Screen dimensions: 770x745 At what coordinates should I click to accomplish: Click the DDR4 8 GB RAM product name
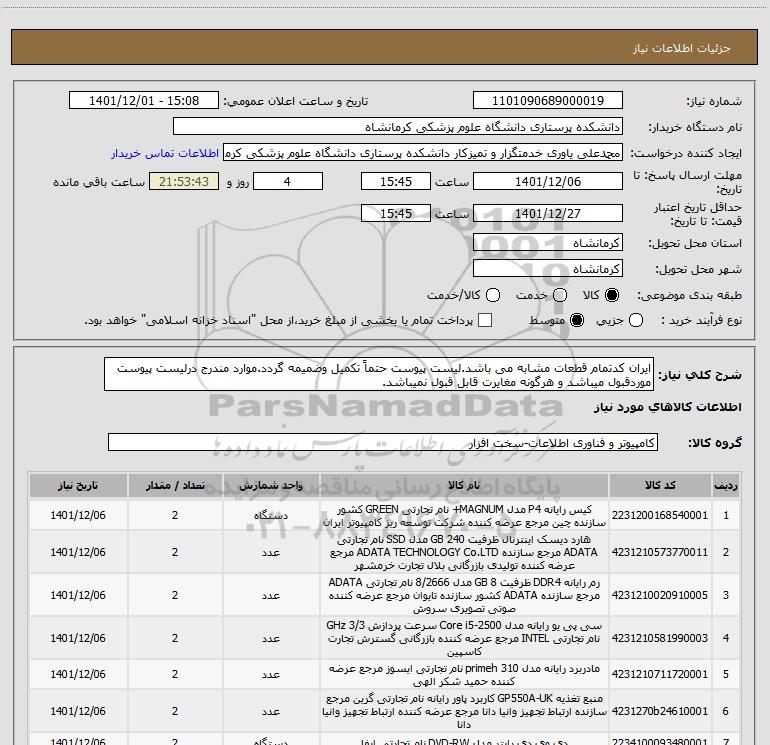pos(464,595)
